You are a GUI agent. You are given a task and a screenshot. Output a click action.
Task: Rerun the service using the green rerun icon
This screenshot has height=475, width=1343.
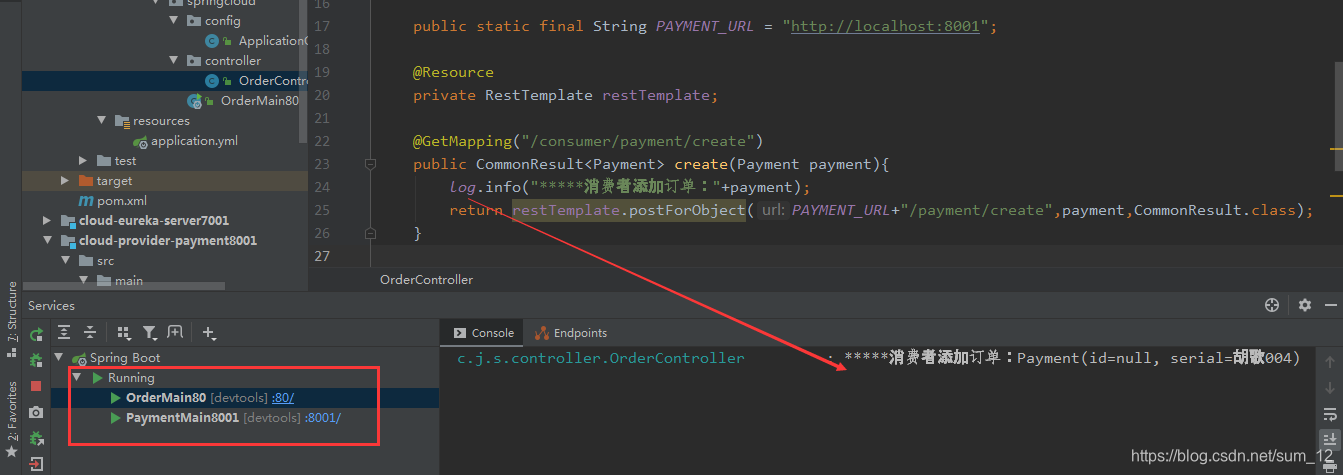pos(37,335)
